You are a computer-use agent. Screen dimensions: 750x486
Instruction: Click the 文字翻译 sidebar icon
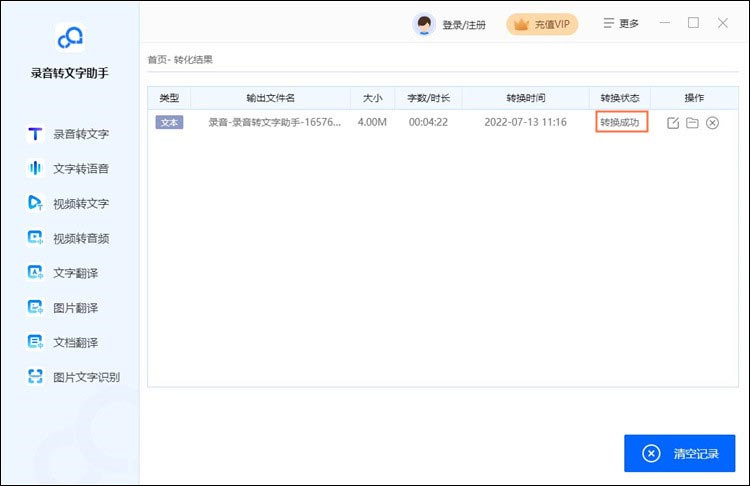[35, 273]
